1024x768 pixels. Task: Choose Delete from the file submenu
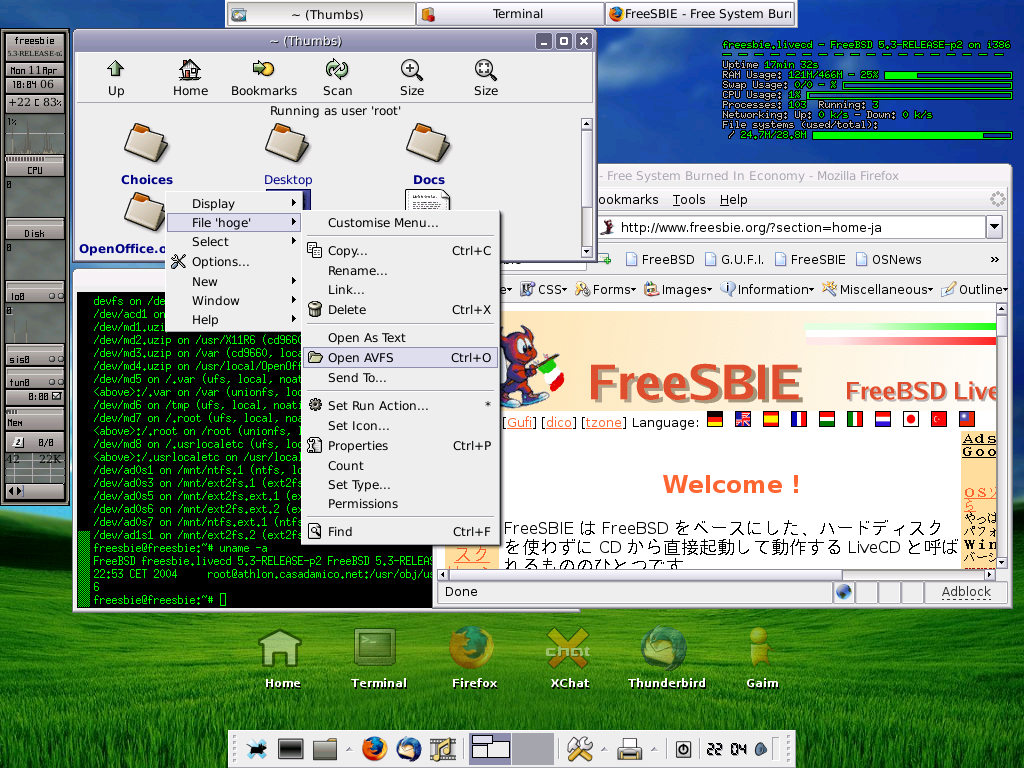point(400,310)
